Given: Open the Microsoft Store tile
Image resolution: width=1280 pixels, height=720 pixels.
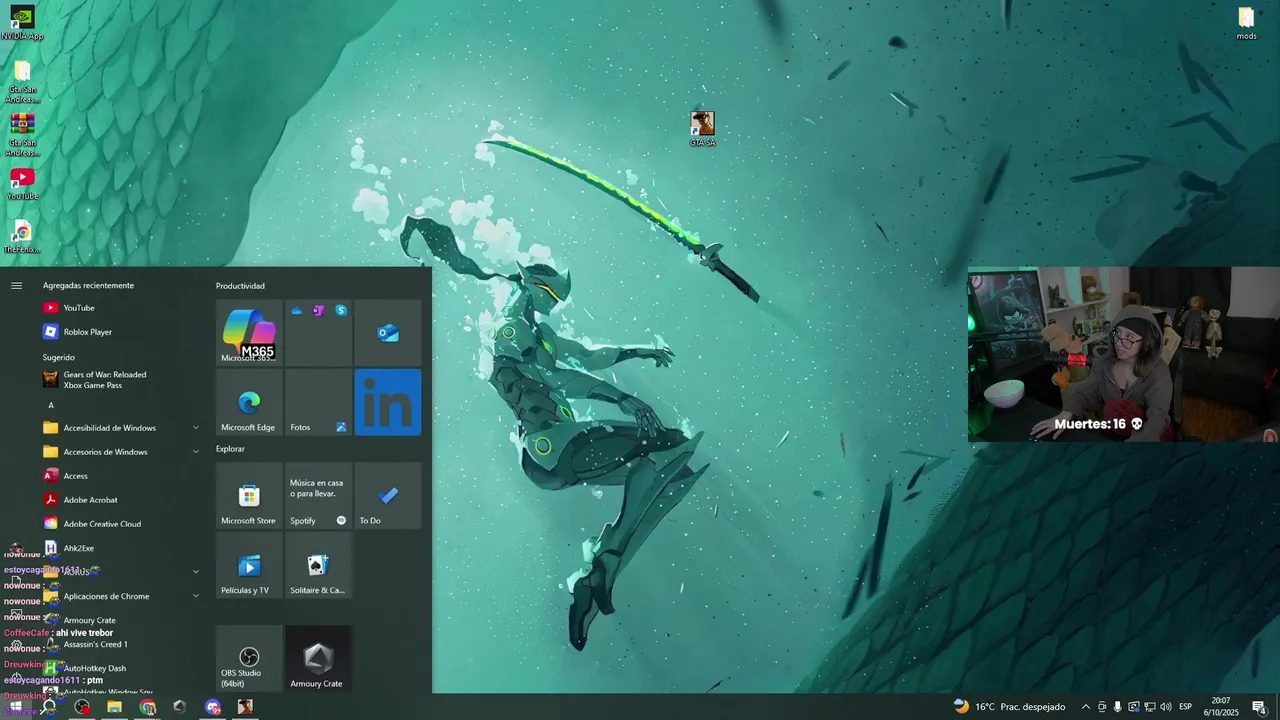Looking at the screenshot, I should [249, 496].
